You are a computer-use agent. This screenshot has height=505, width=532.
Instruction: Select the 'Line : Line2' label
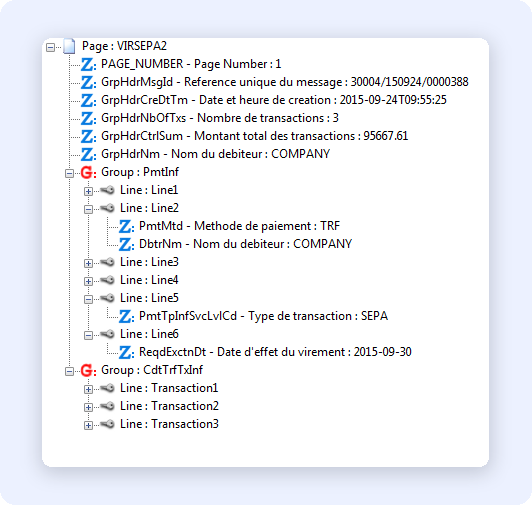(x=149, y=208)
